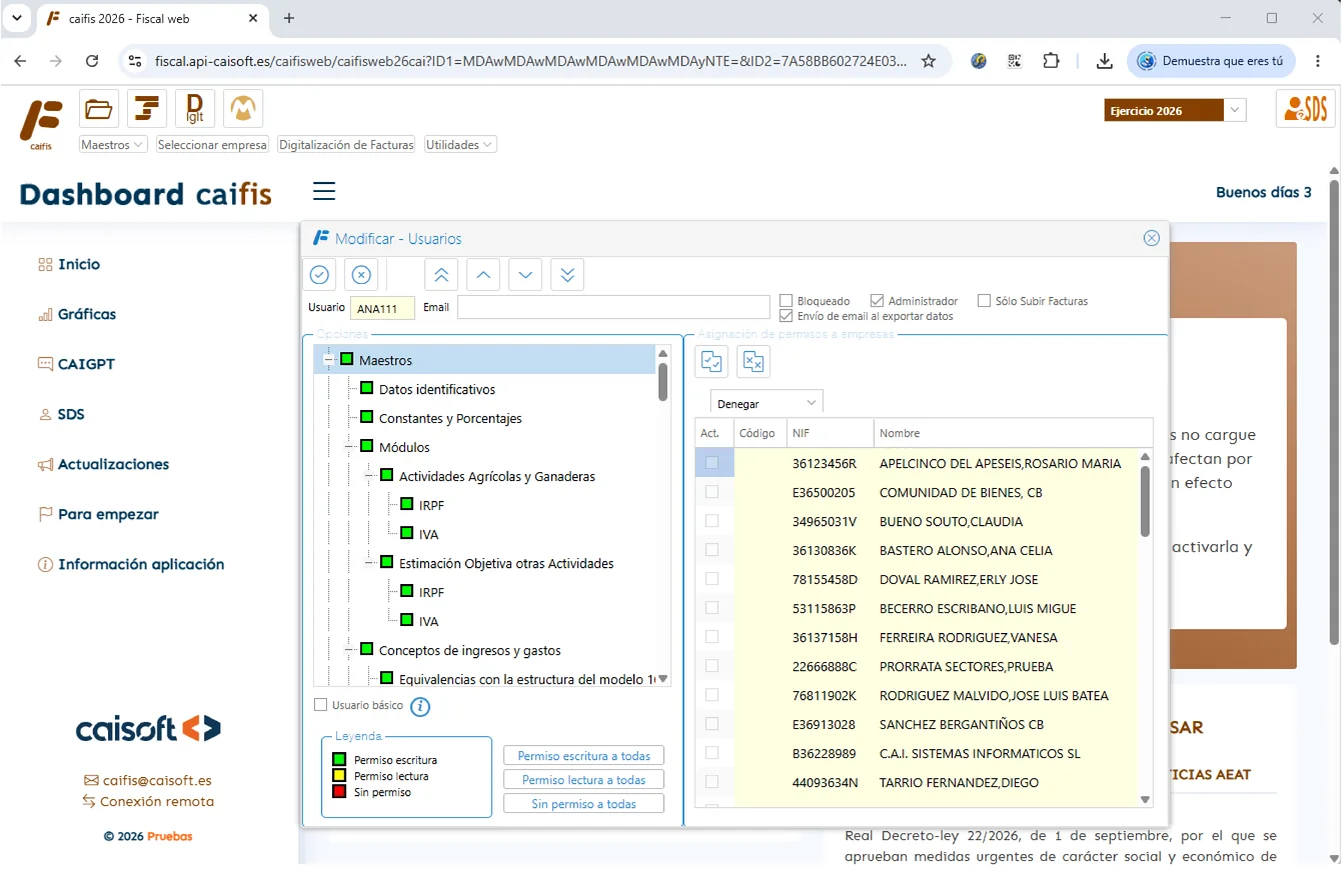
Task: Select the caifis 2026 browser tab
Action: (x=152, y=18)
